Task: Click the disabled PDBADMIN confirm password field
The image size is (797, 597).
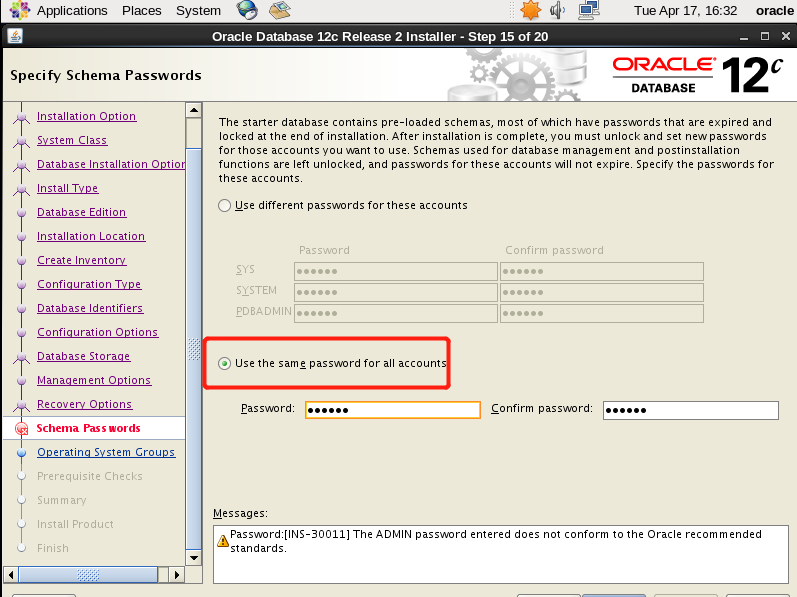Action: coord(602,313)
